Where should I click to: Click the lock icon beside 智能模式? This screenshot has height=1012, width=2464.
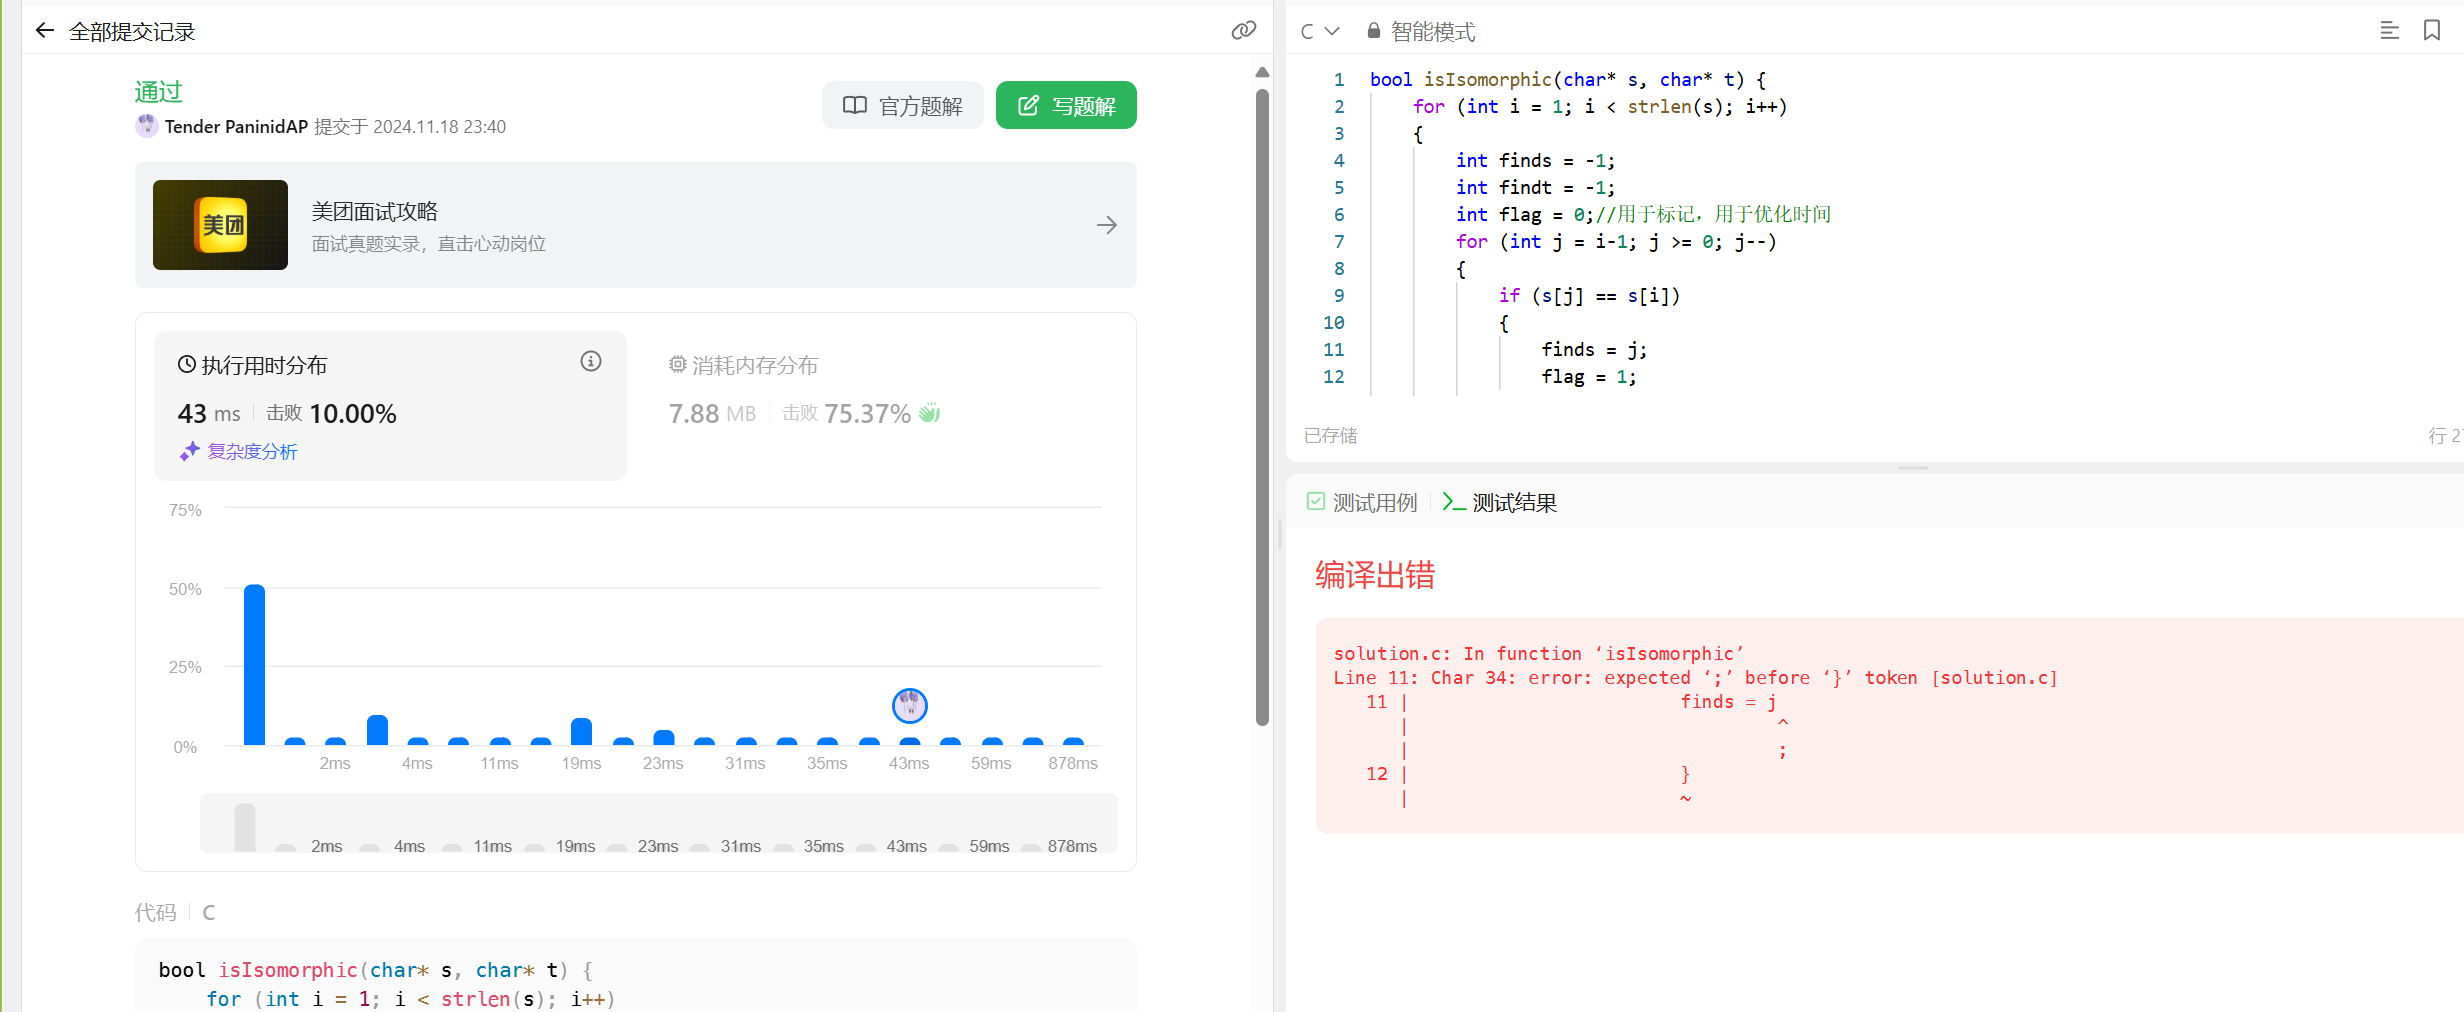click(x=1374, y=32)
